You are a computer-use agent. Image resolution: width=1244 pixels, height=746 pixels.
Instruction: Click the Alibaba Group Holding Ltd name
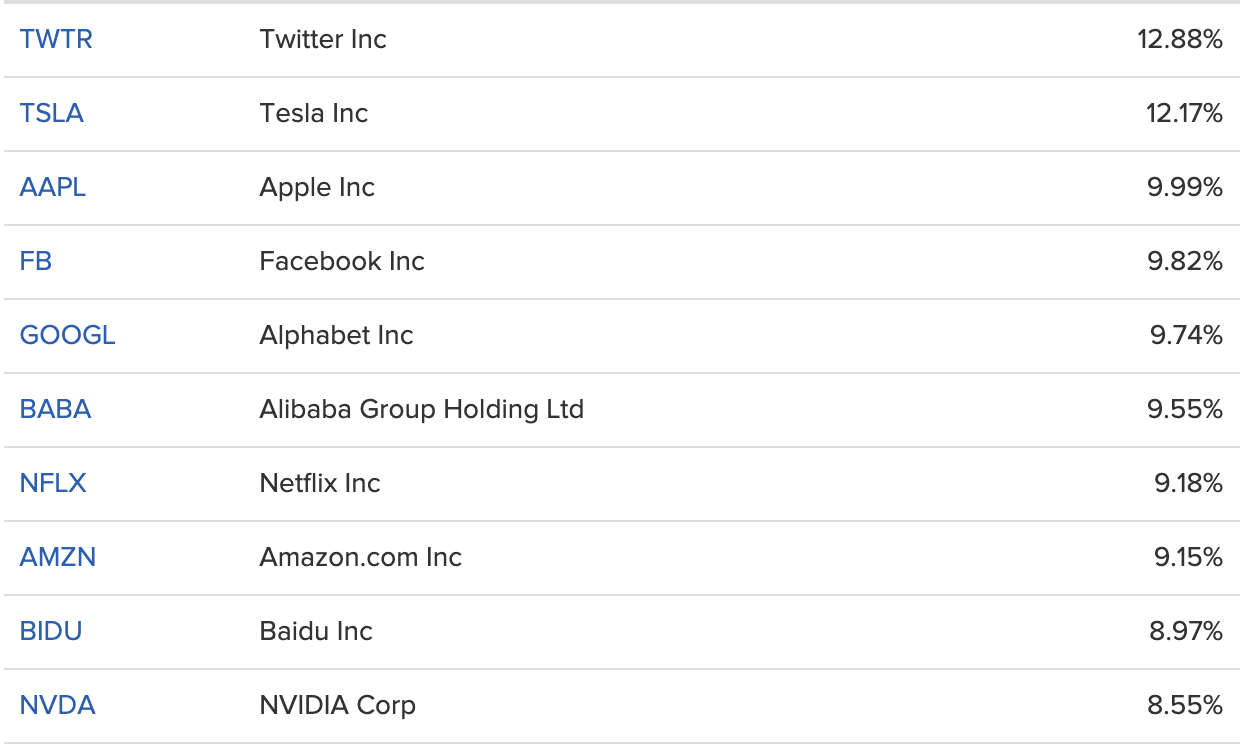click(422, 410)
